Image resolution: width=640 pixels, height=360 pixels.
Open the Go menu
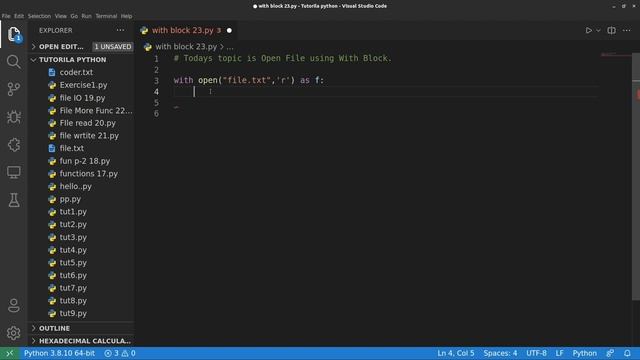pos(74,16)
